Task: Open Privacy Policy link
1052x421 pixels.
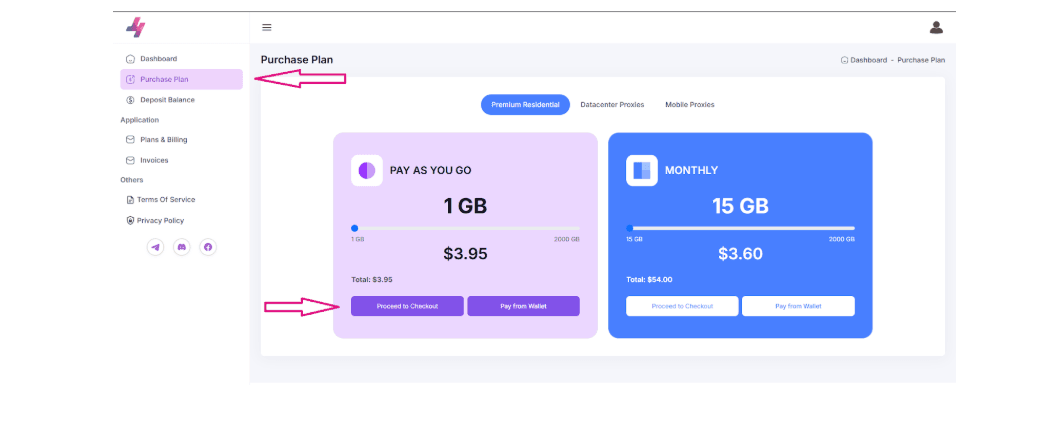Action: 160,220
